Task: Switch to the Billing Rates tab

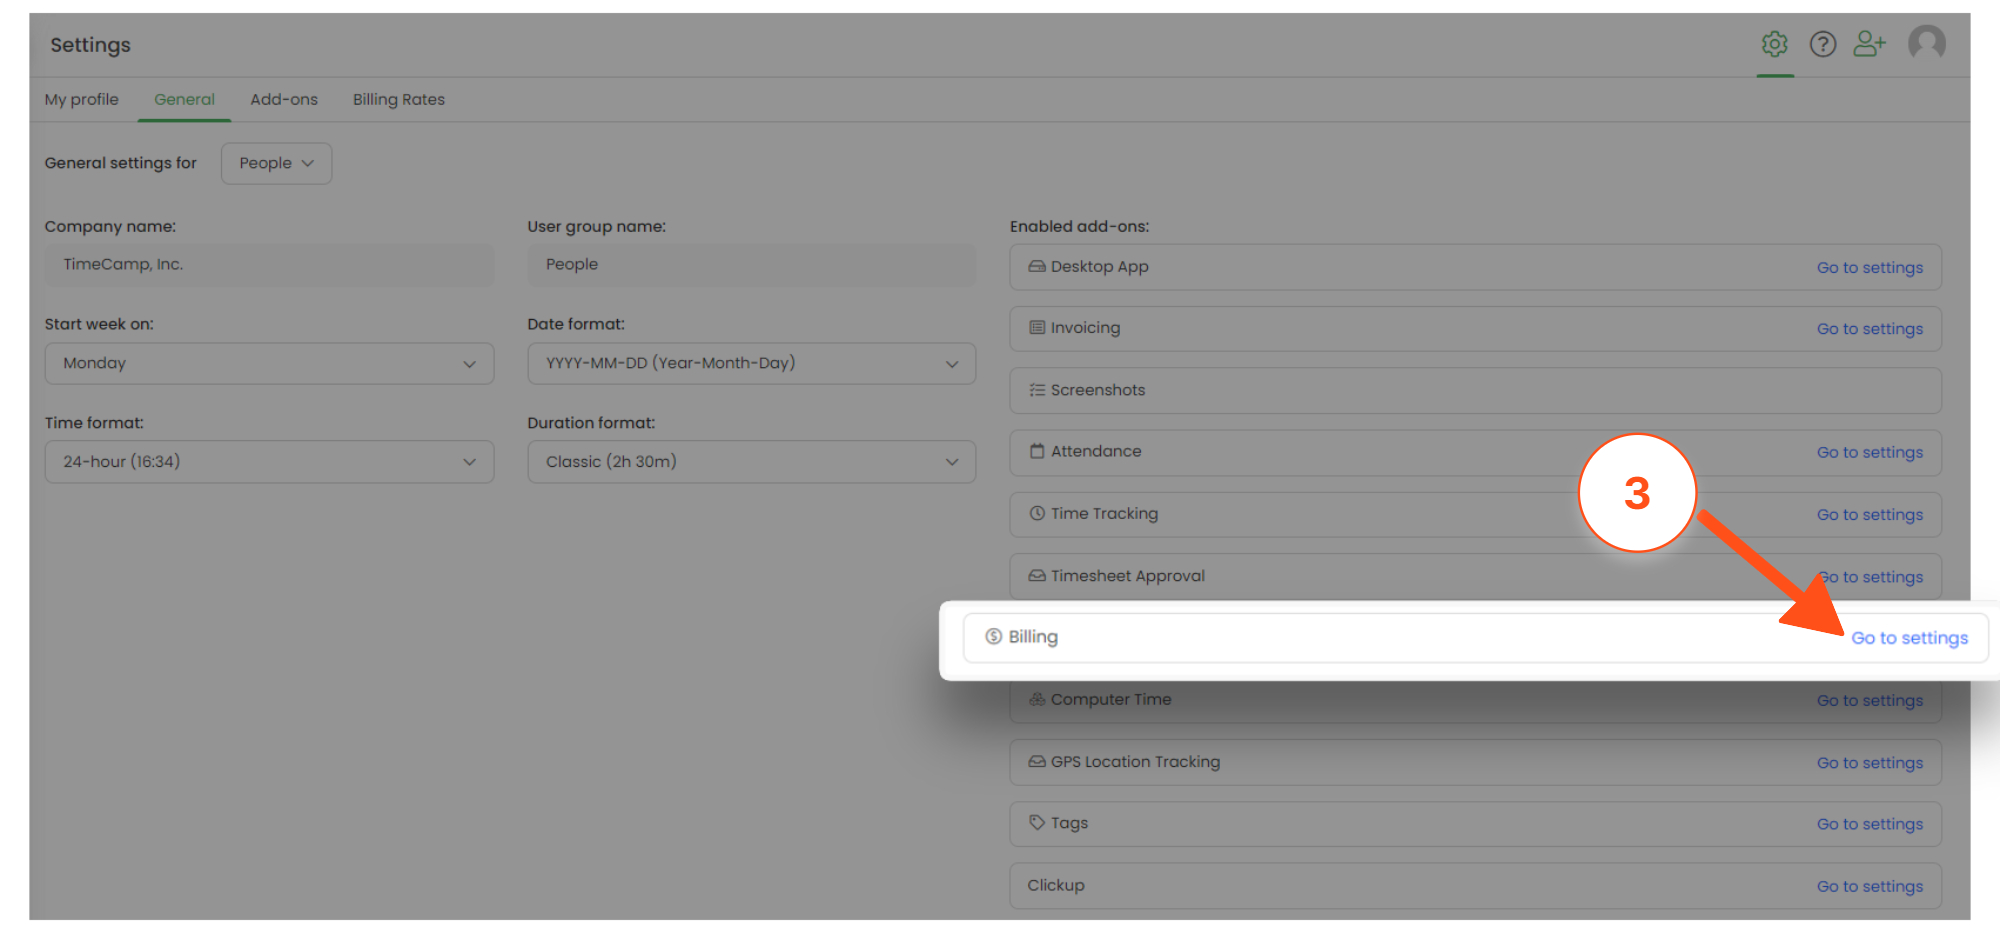Action: coord(398,100)
